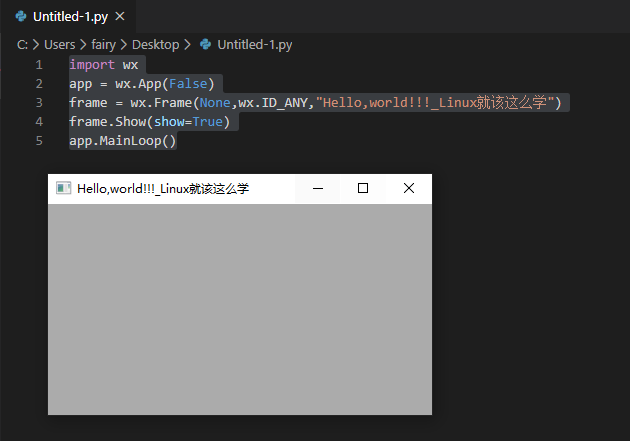Screen dimensions: 630x441
Task: Open the C: breadcrumb segment
Action: [x=22, y=45]
